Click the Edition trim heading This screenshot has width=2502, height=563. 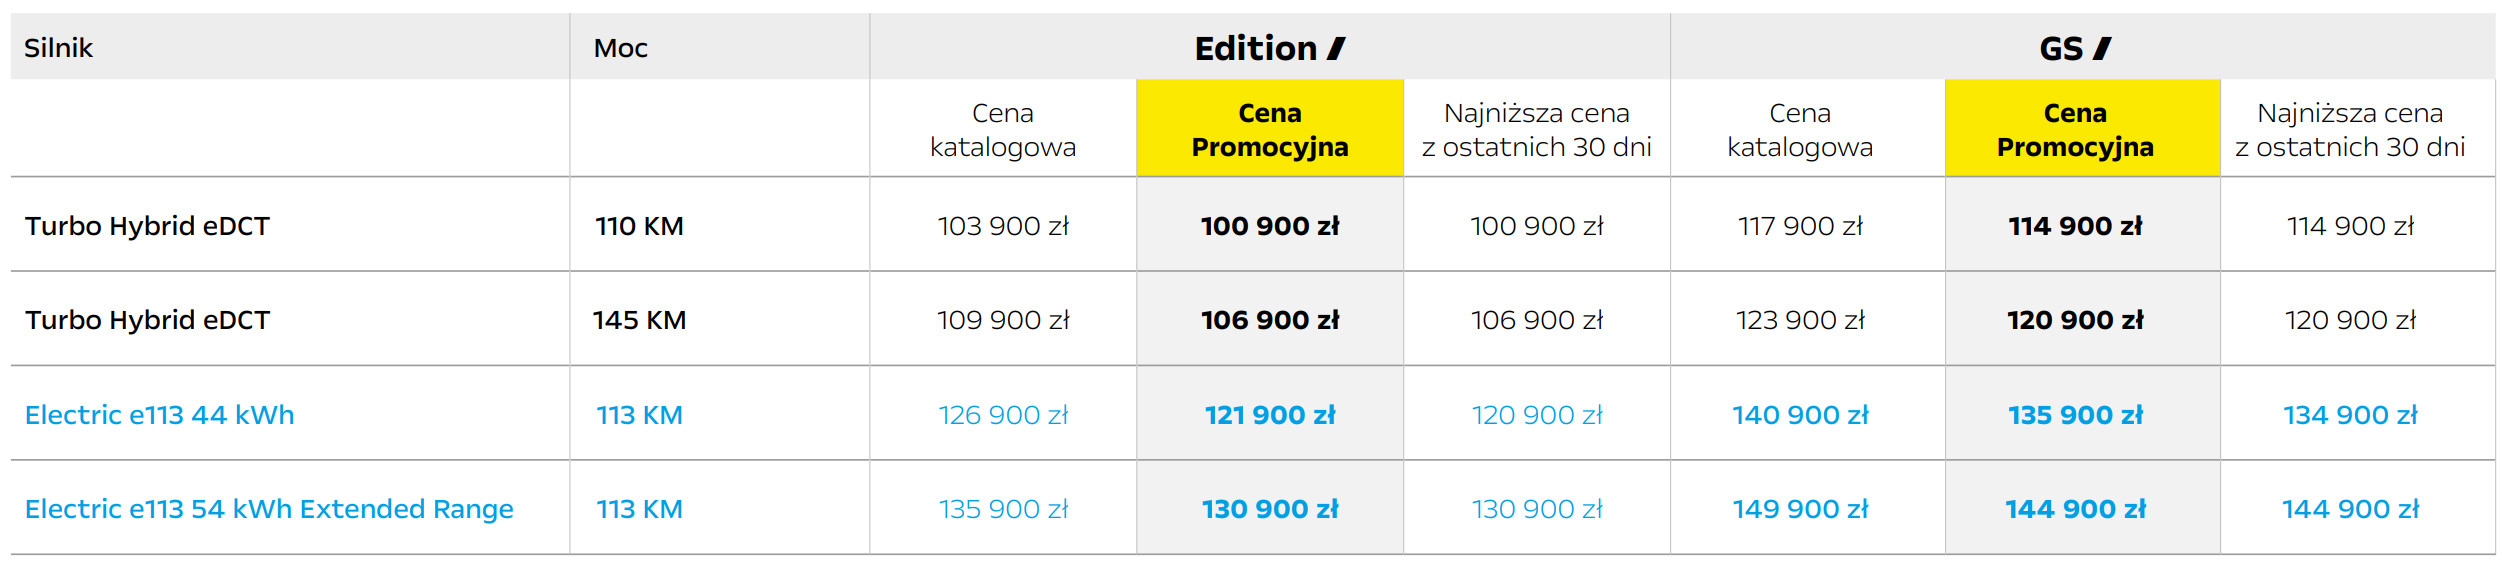click(x=1256, y=48)
